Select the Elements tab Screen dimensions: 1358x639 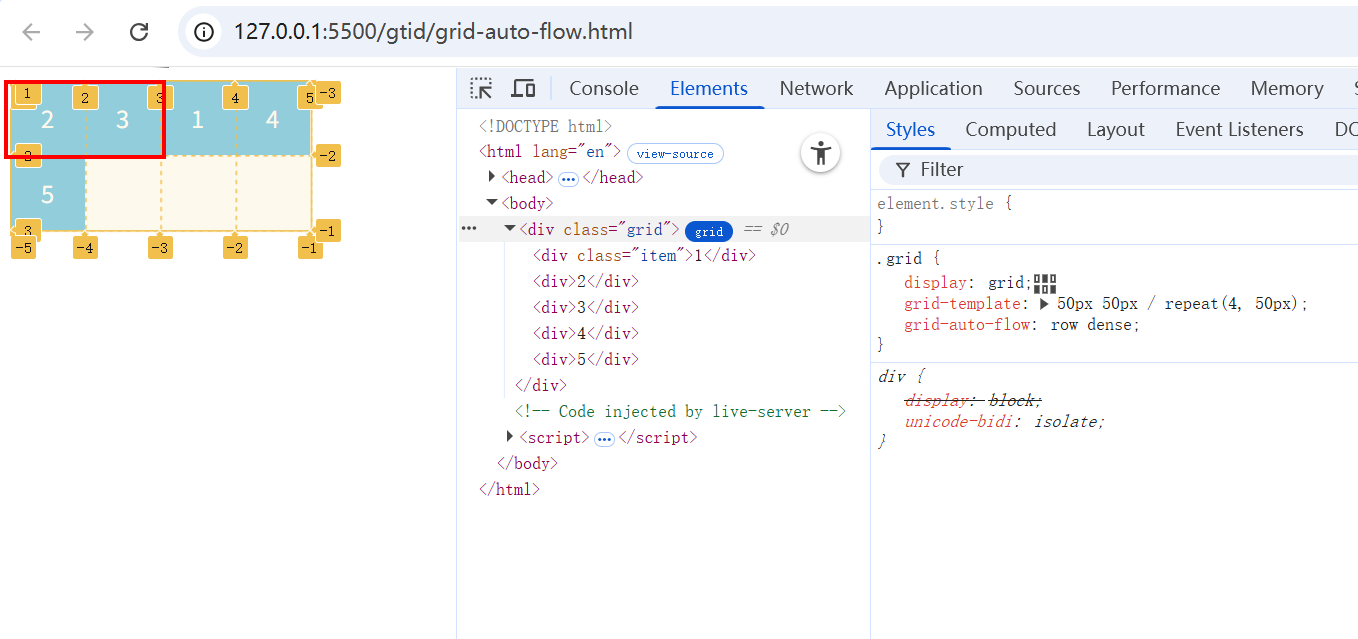click(709, 88)
